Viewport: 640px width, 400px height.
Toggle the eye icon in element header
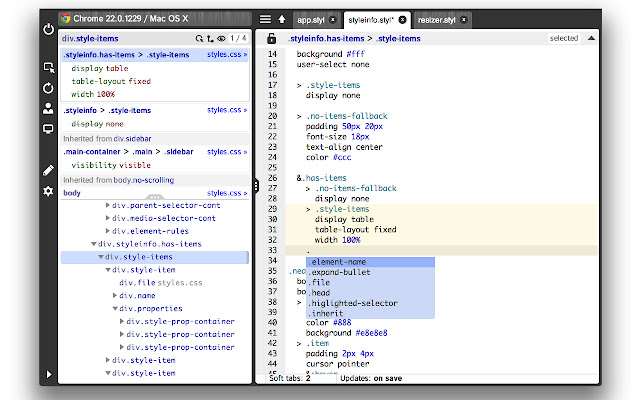point(221,38)
